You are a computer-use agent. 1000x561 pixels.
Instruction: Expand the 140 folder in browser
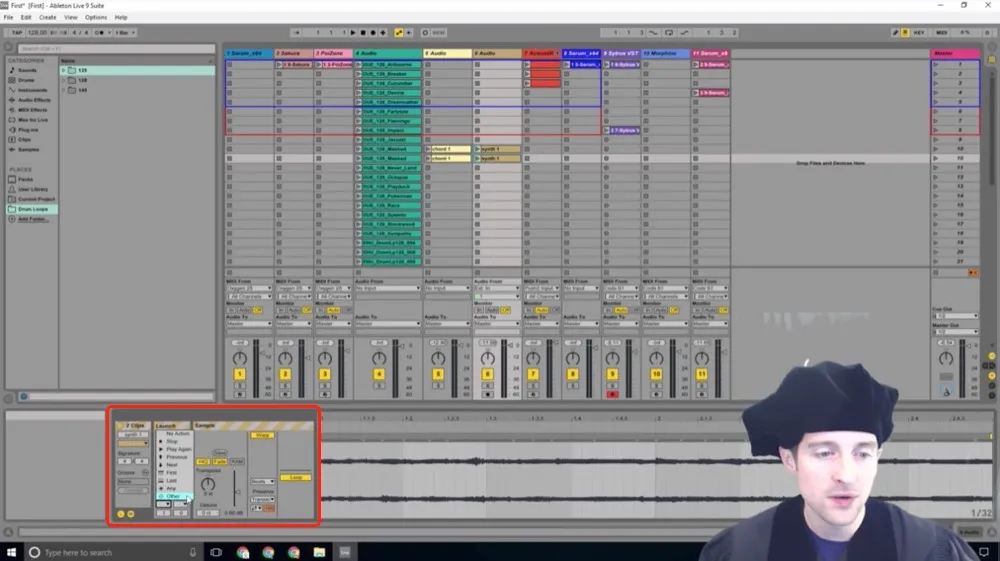(x=64, y=90)
